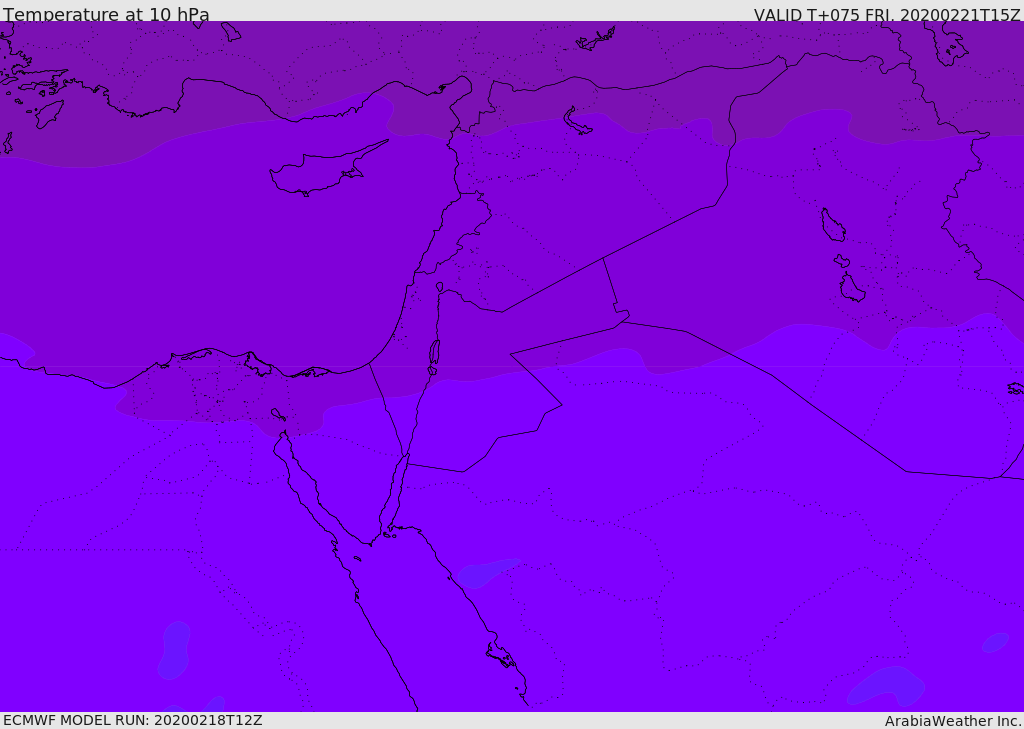The image size is (1024, 729).
Task: Click the Sea of Galilee outline
Action: (439, 287)
